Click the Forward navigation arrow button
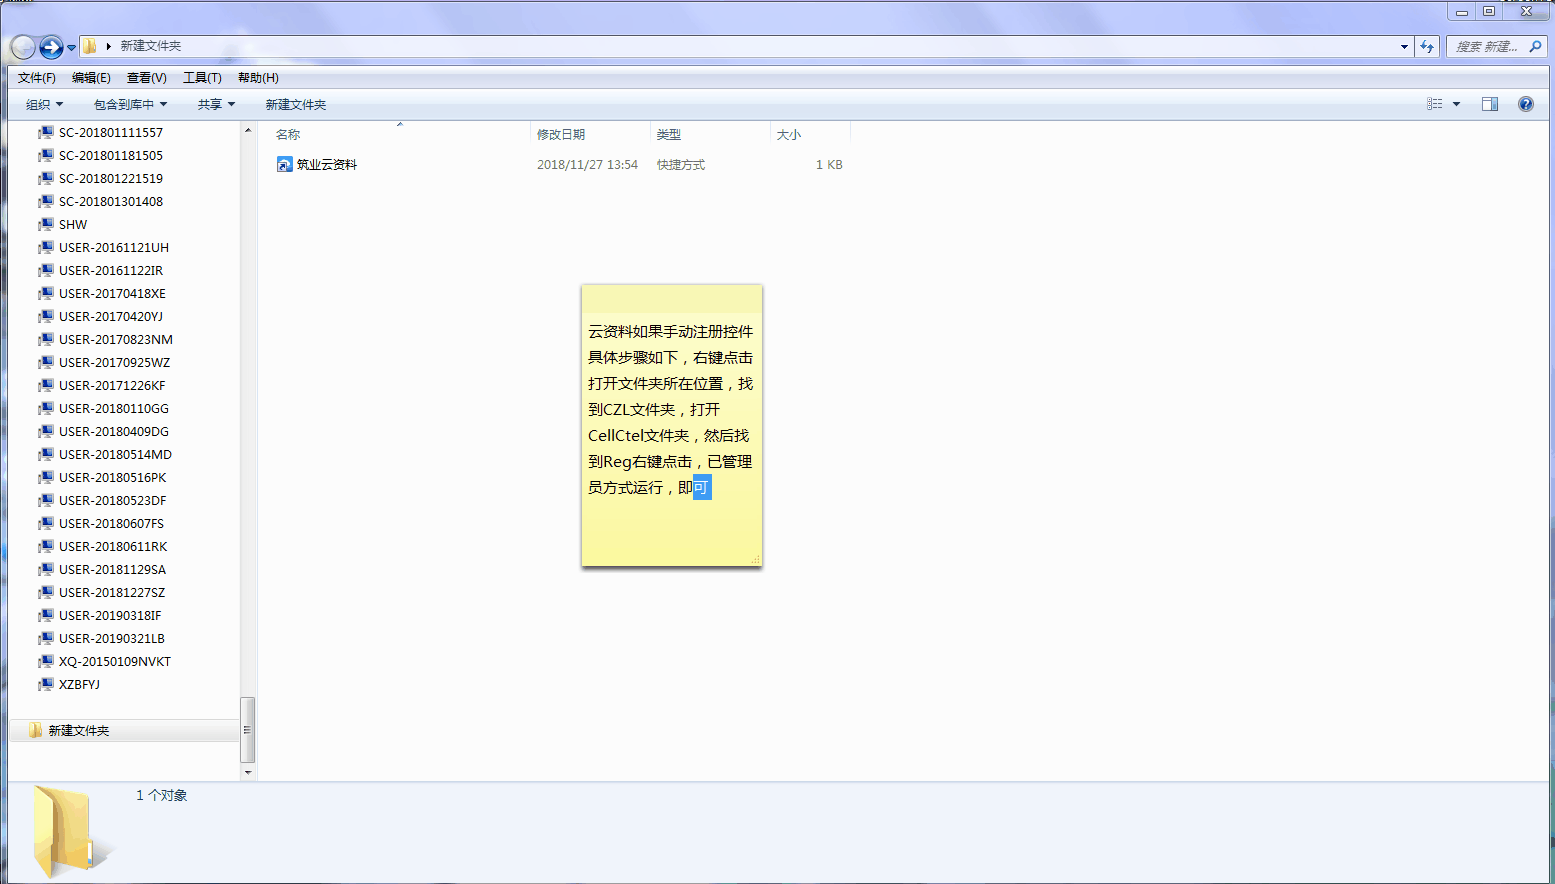 point(51,47)
